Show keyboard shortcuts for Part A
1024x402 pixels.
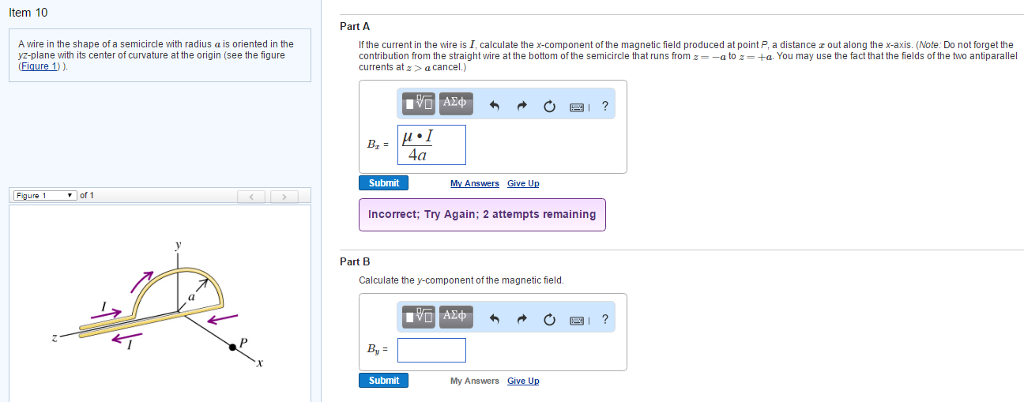tap(580, 104)
